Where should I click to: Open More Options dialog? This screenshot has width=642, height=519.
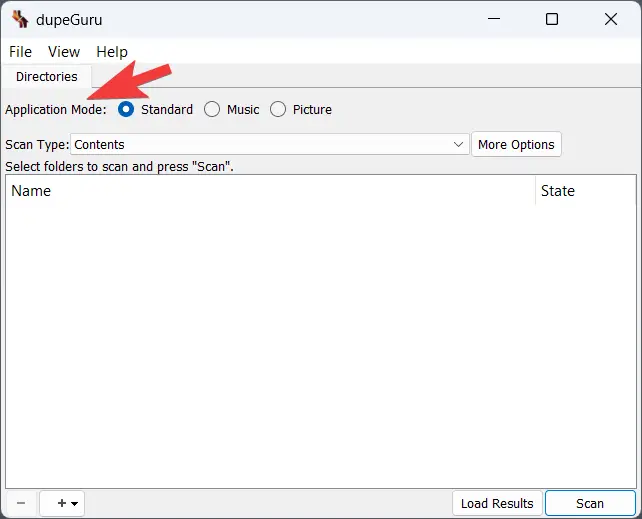pos(516,144)
